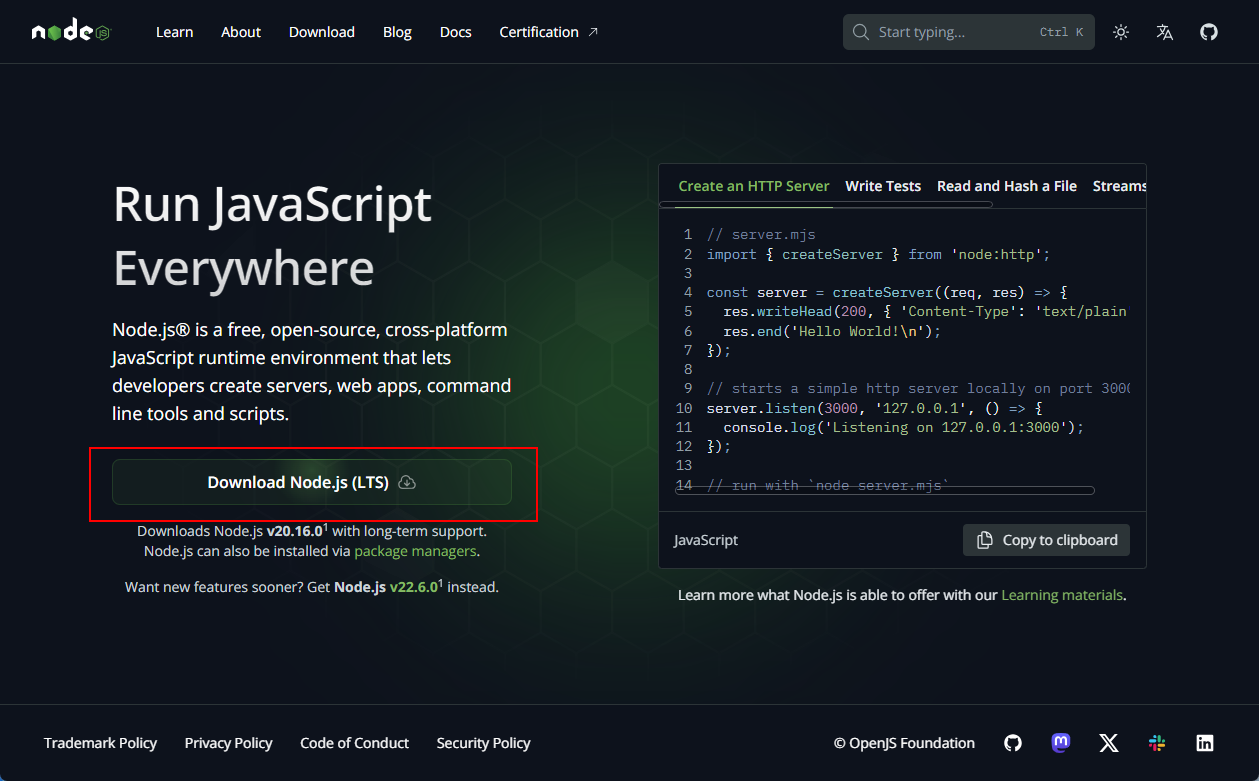Focus the Start typing search field
1259x781 pixels.
[969, 32]
